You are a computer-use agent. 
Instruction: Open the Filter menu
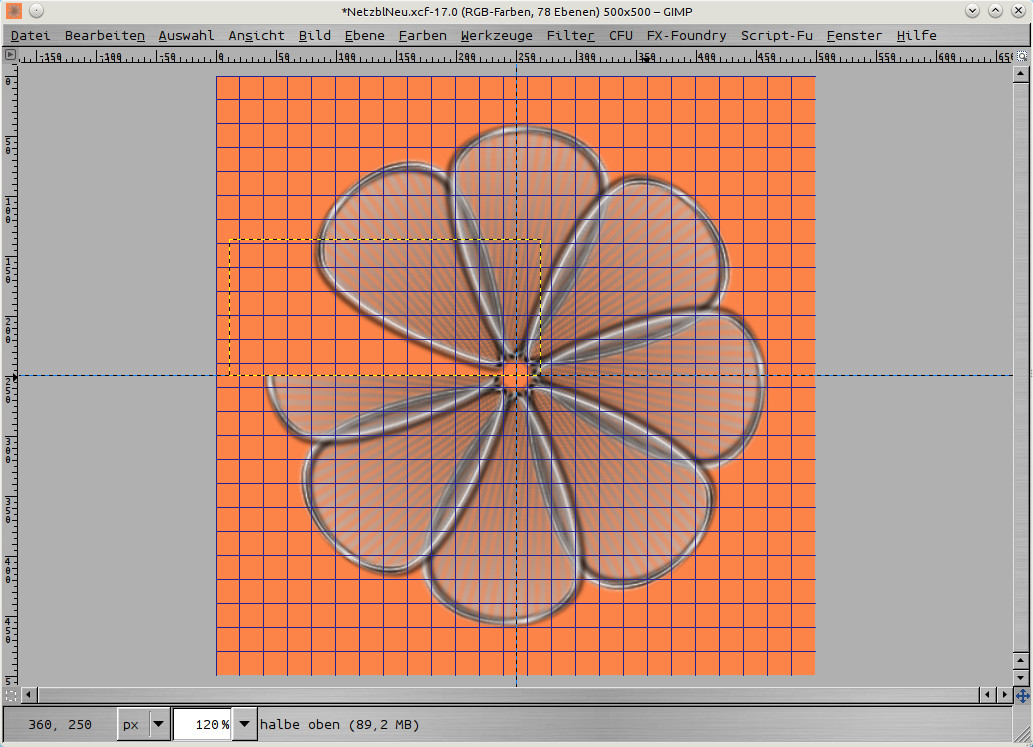[x=570, y=35]
